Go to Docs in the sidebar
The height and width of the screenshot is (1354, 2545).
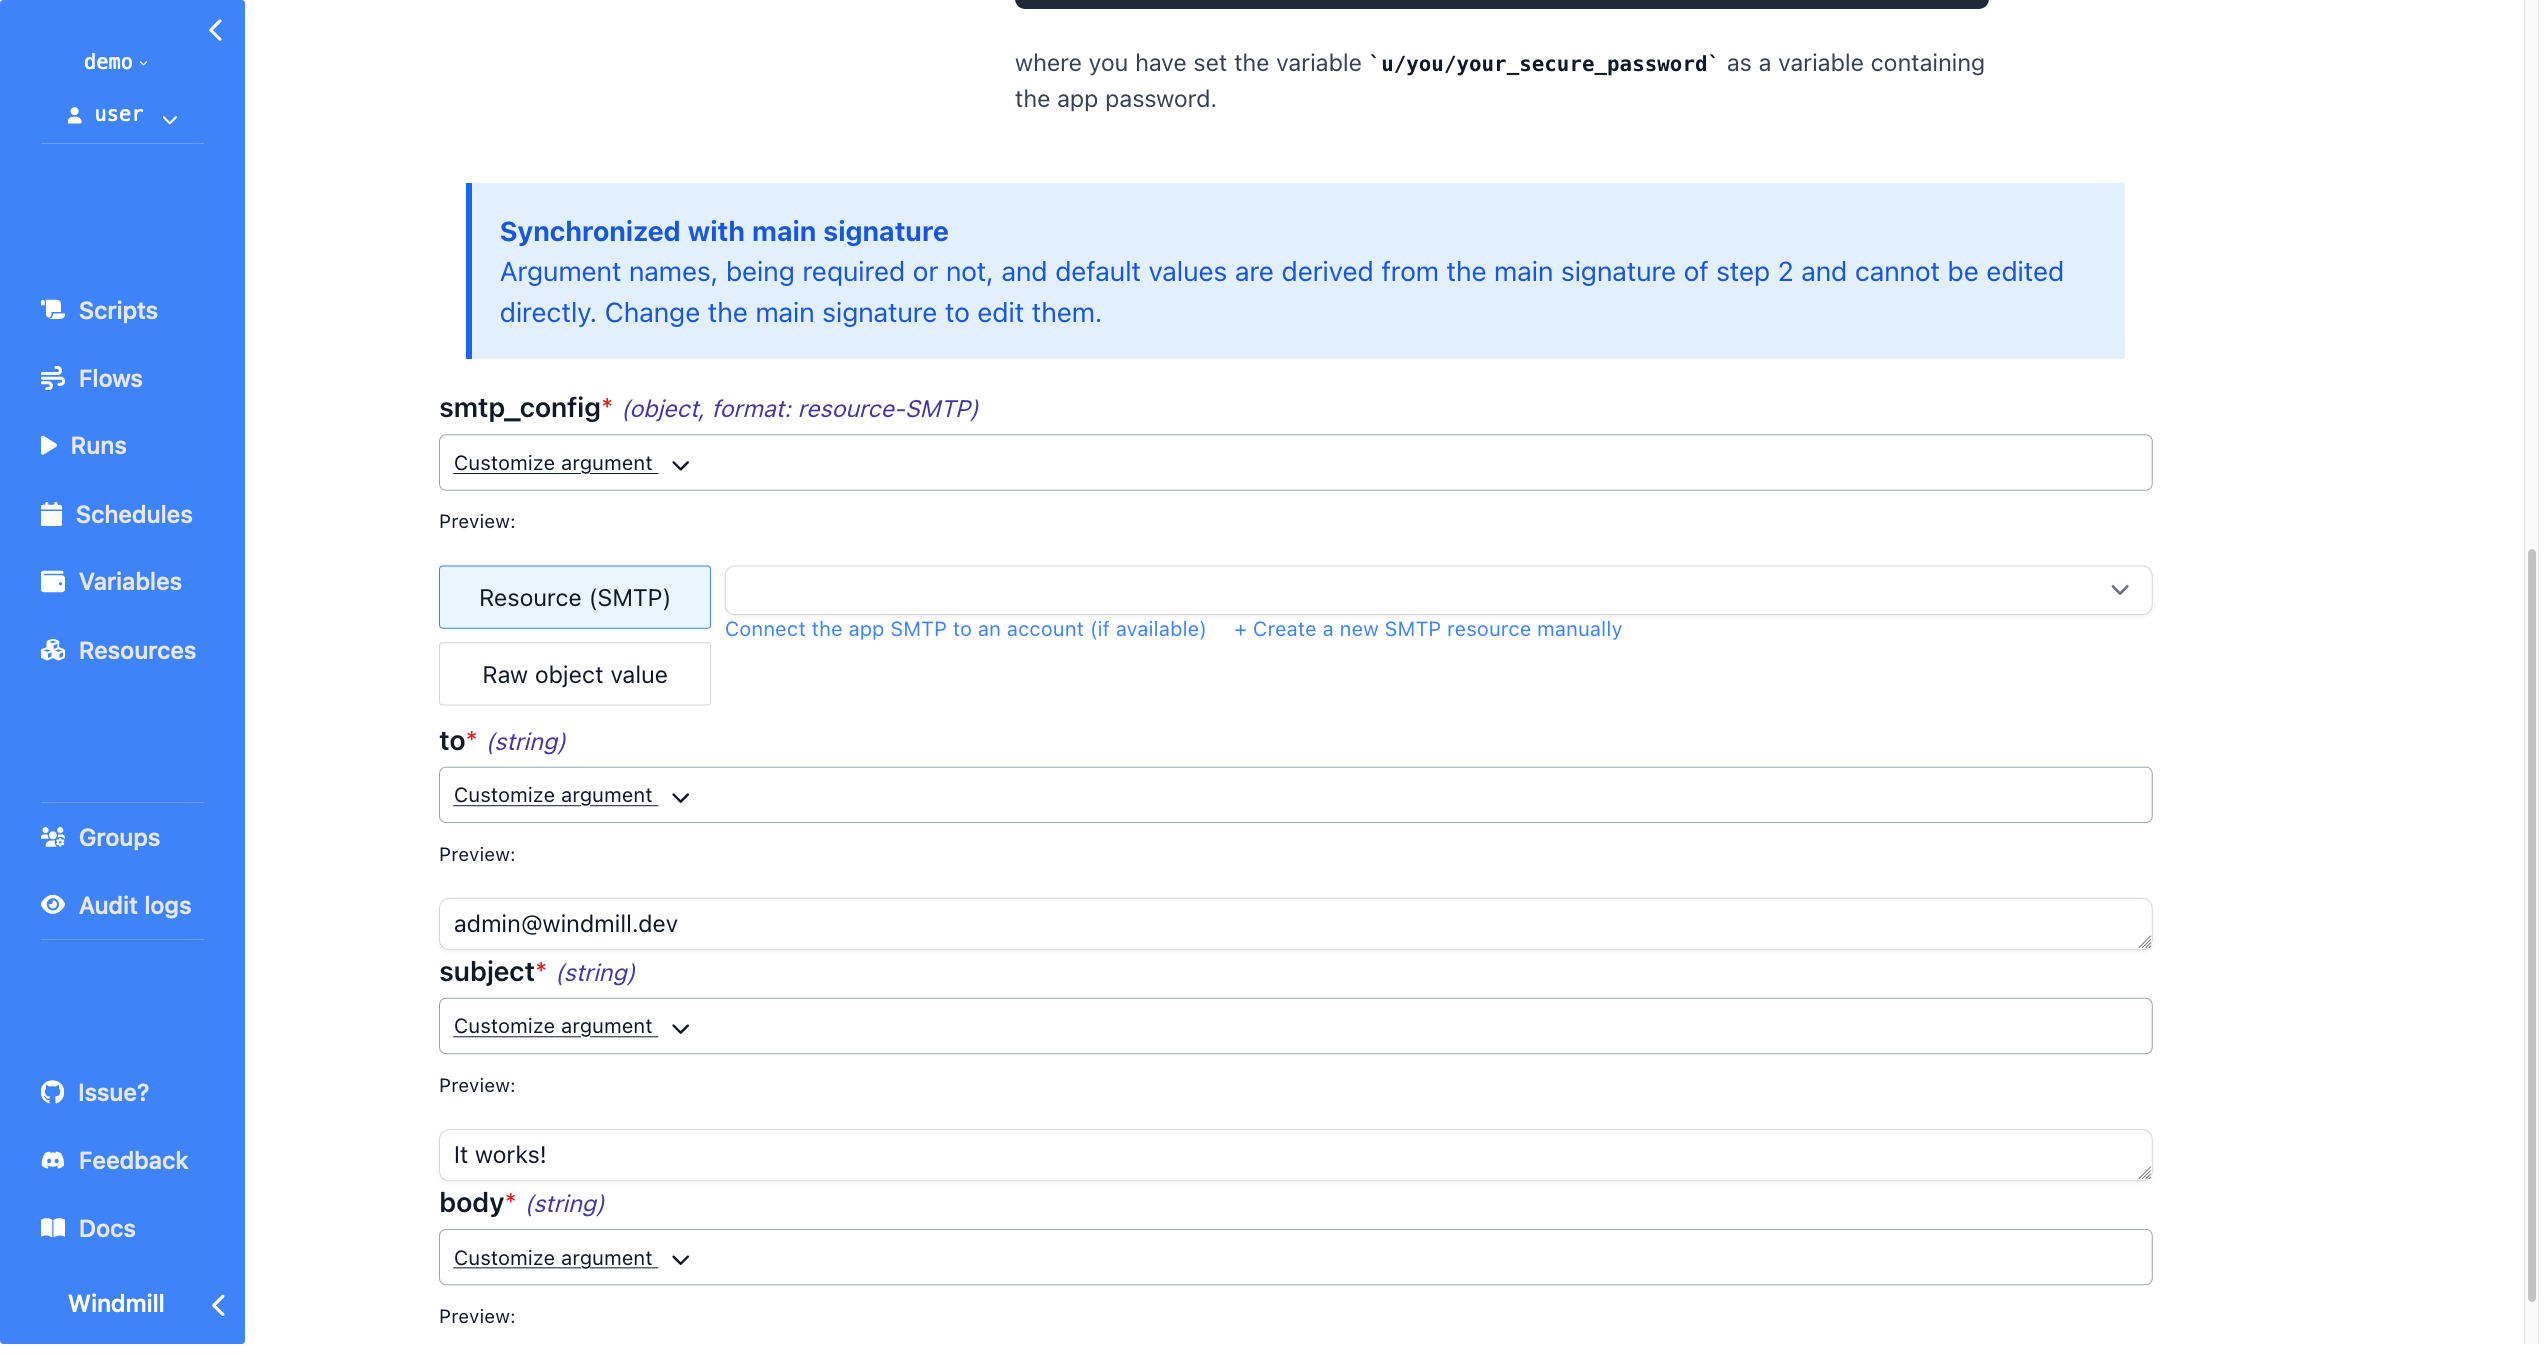pyautogui.click(x=106, y=1228)
